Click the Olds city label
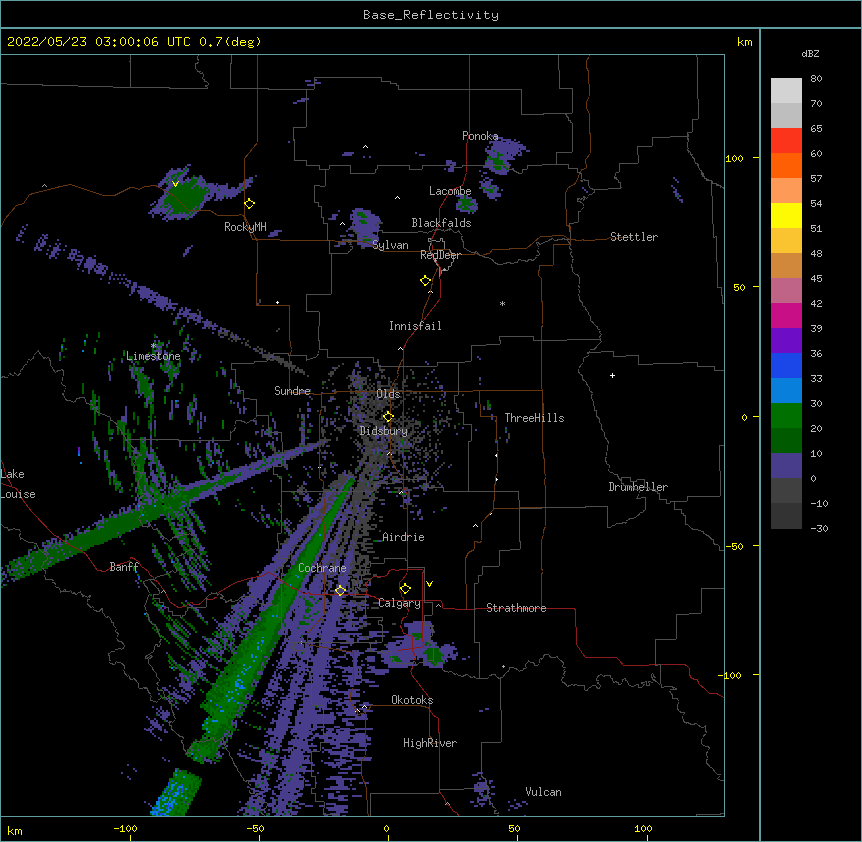Image resolution: width=862 pixels, height=842 pixels. [388, 394]
